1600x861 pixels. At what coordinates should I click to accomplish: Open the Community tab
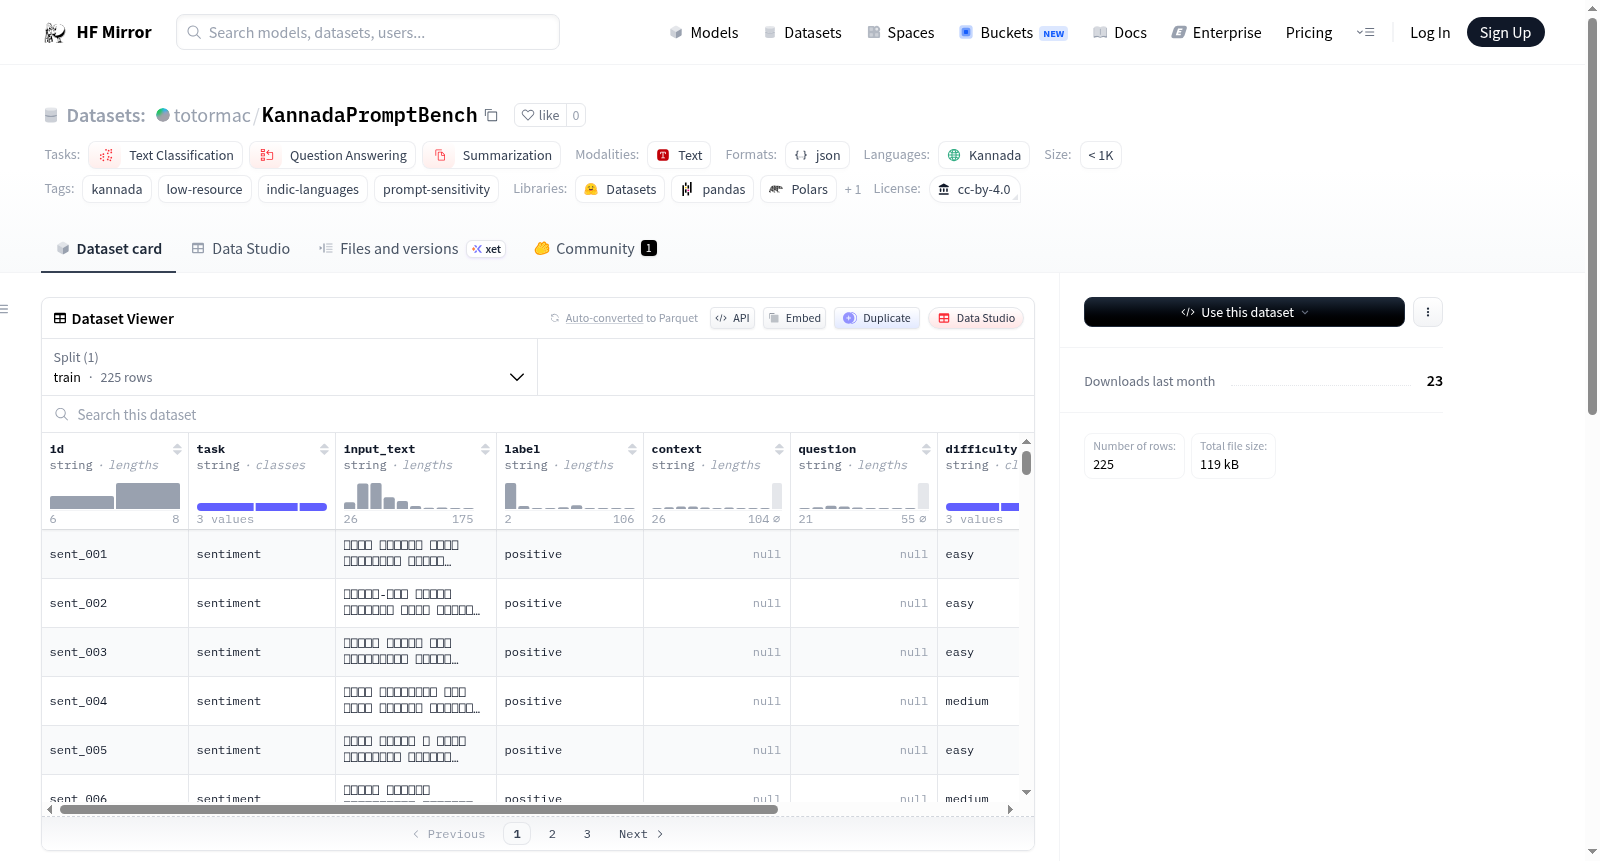tap(595, 249)
